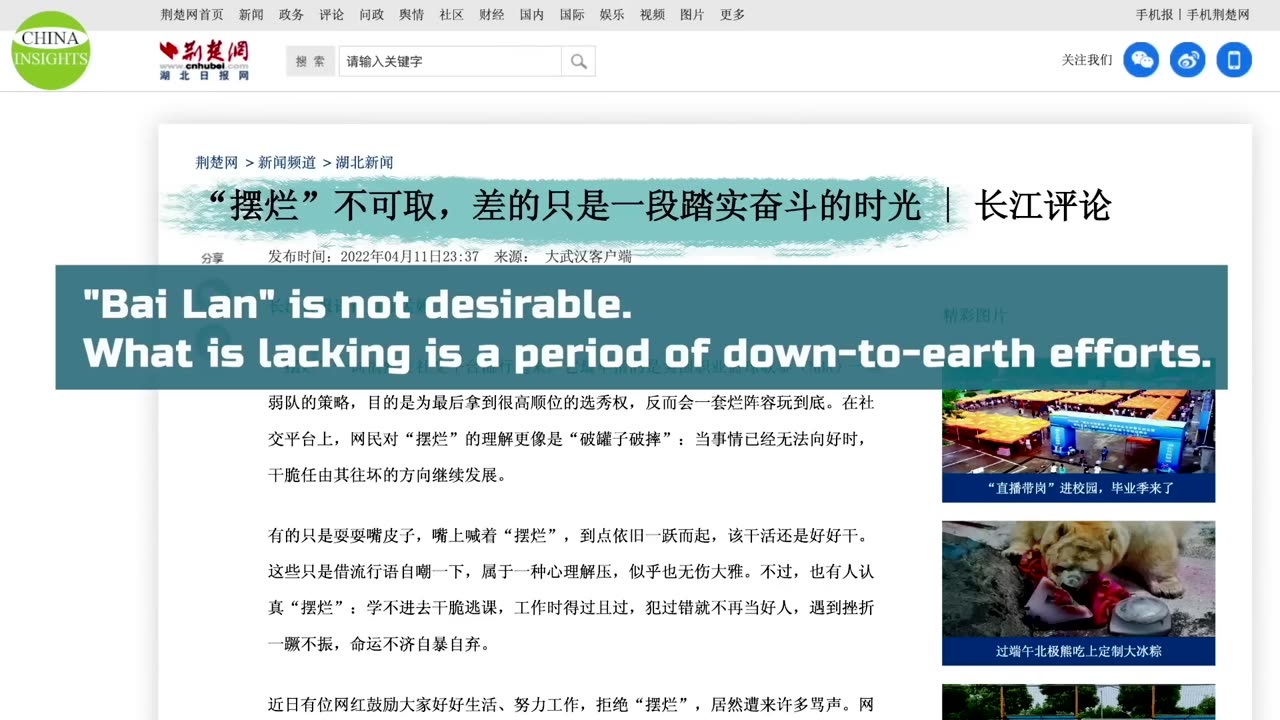Open the Weibo follow icon
Screen dimensions: 1280x720
click(1188, 60)
